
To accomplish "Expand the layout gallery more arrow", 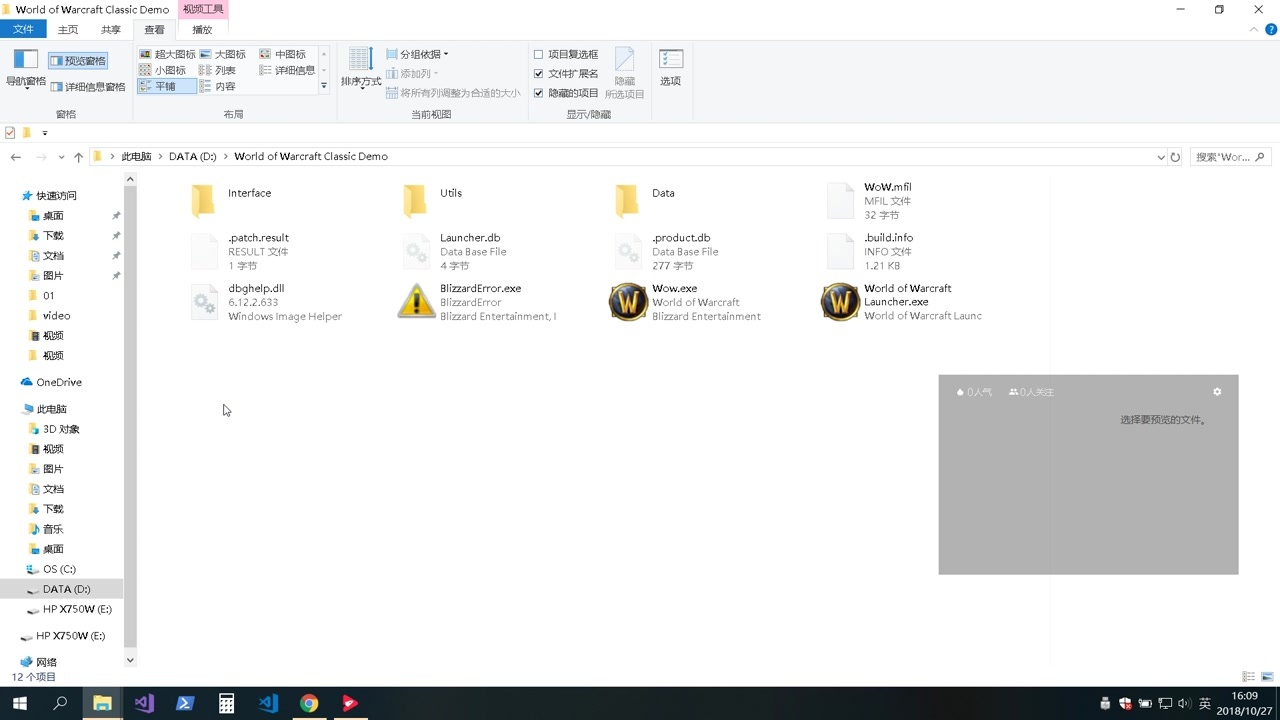I will point(324,86).
